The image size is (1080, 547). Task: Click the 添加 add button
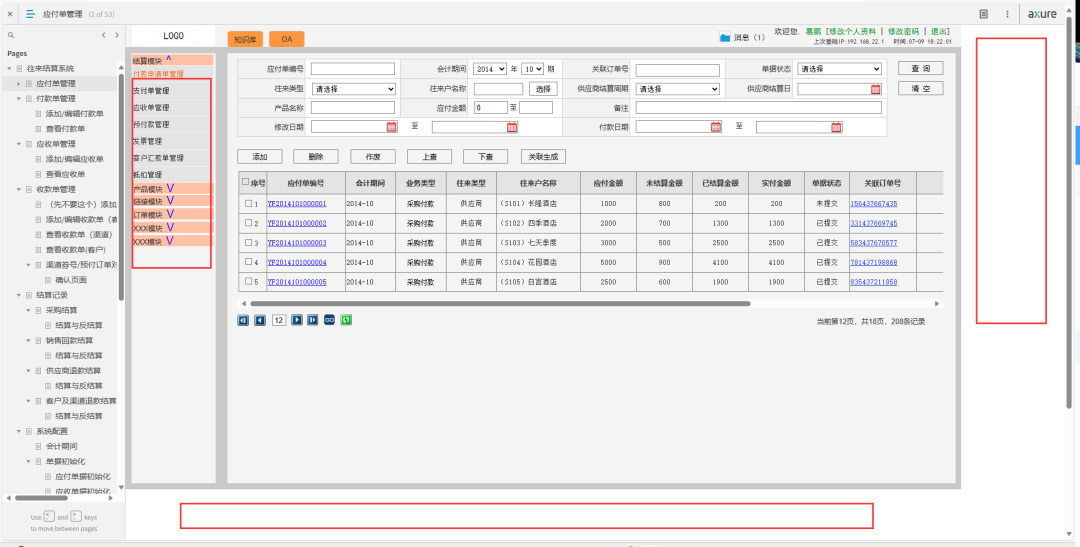point(260,156)
